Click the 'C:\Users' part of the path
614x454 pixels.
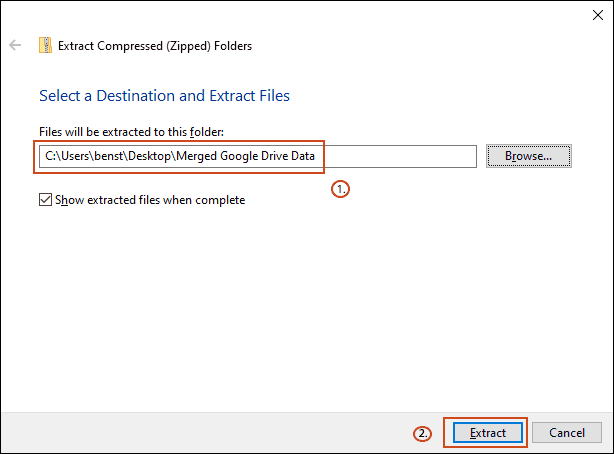click(x=66, y=157)
